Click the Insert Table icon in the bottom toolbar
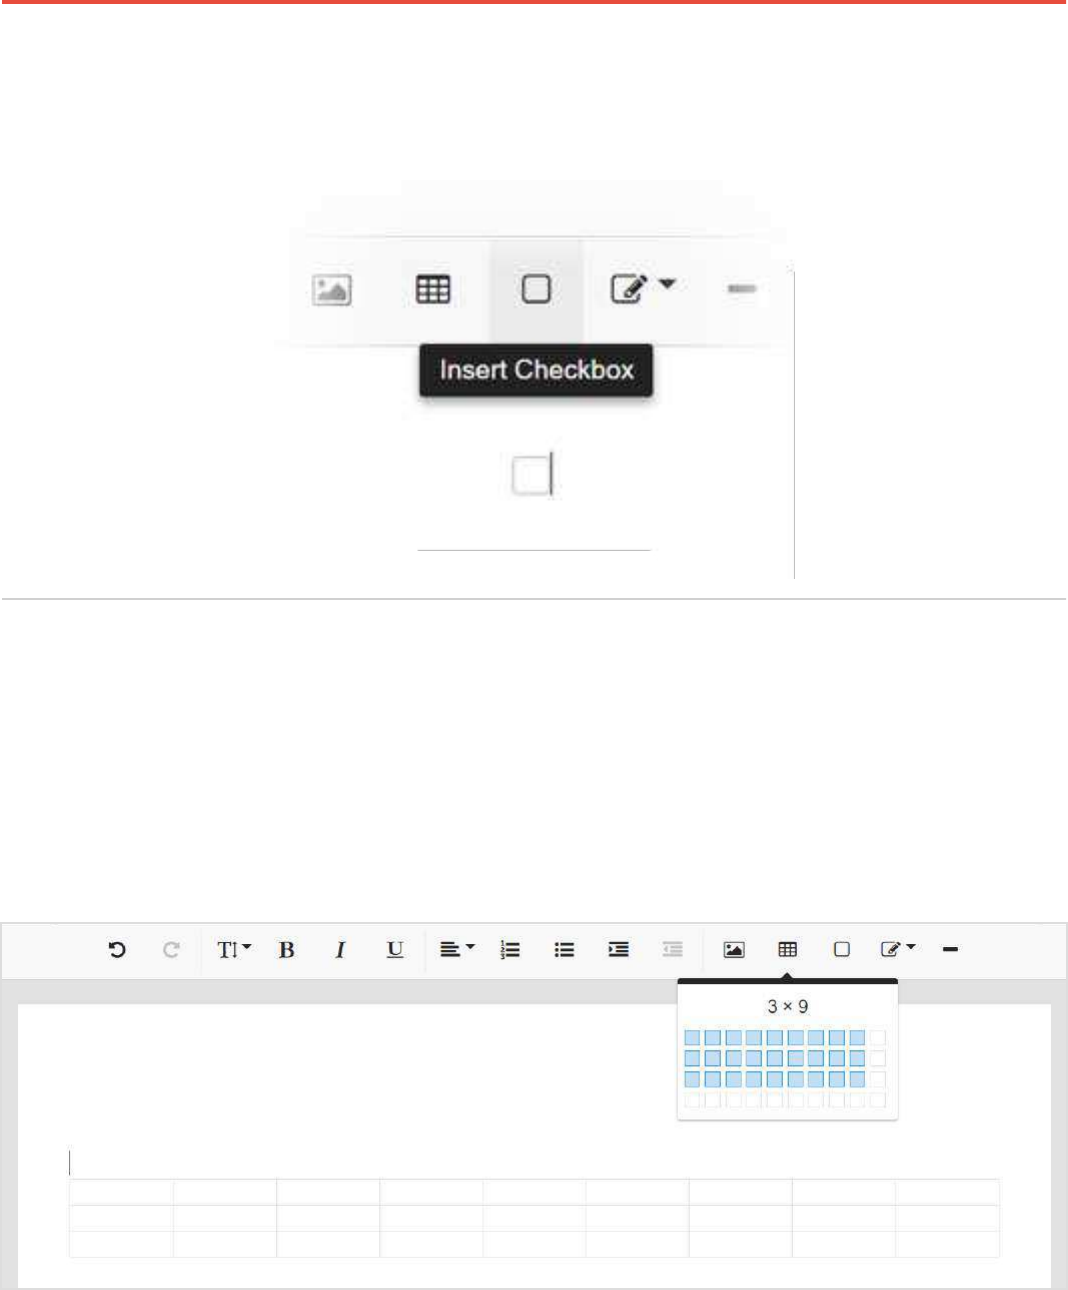Screen dimensions: 1068x1290 coord(788,950)
